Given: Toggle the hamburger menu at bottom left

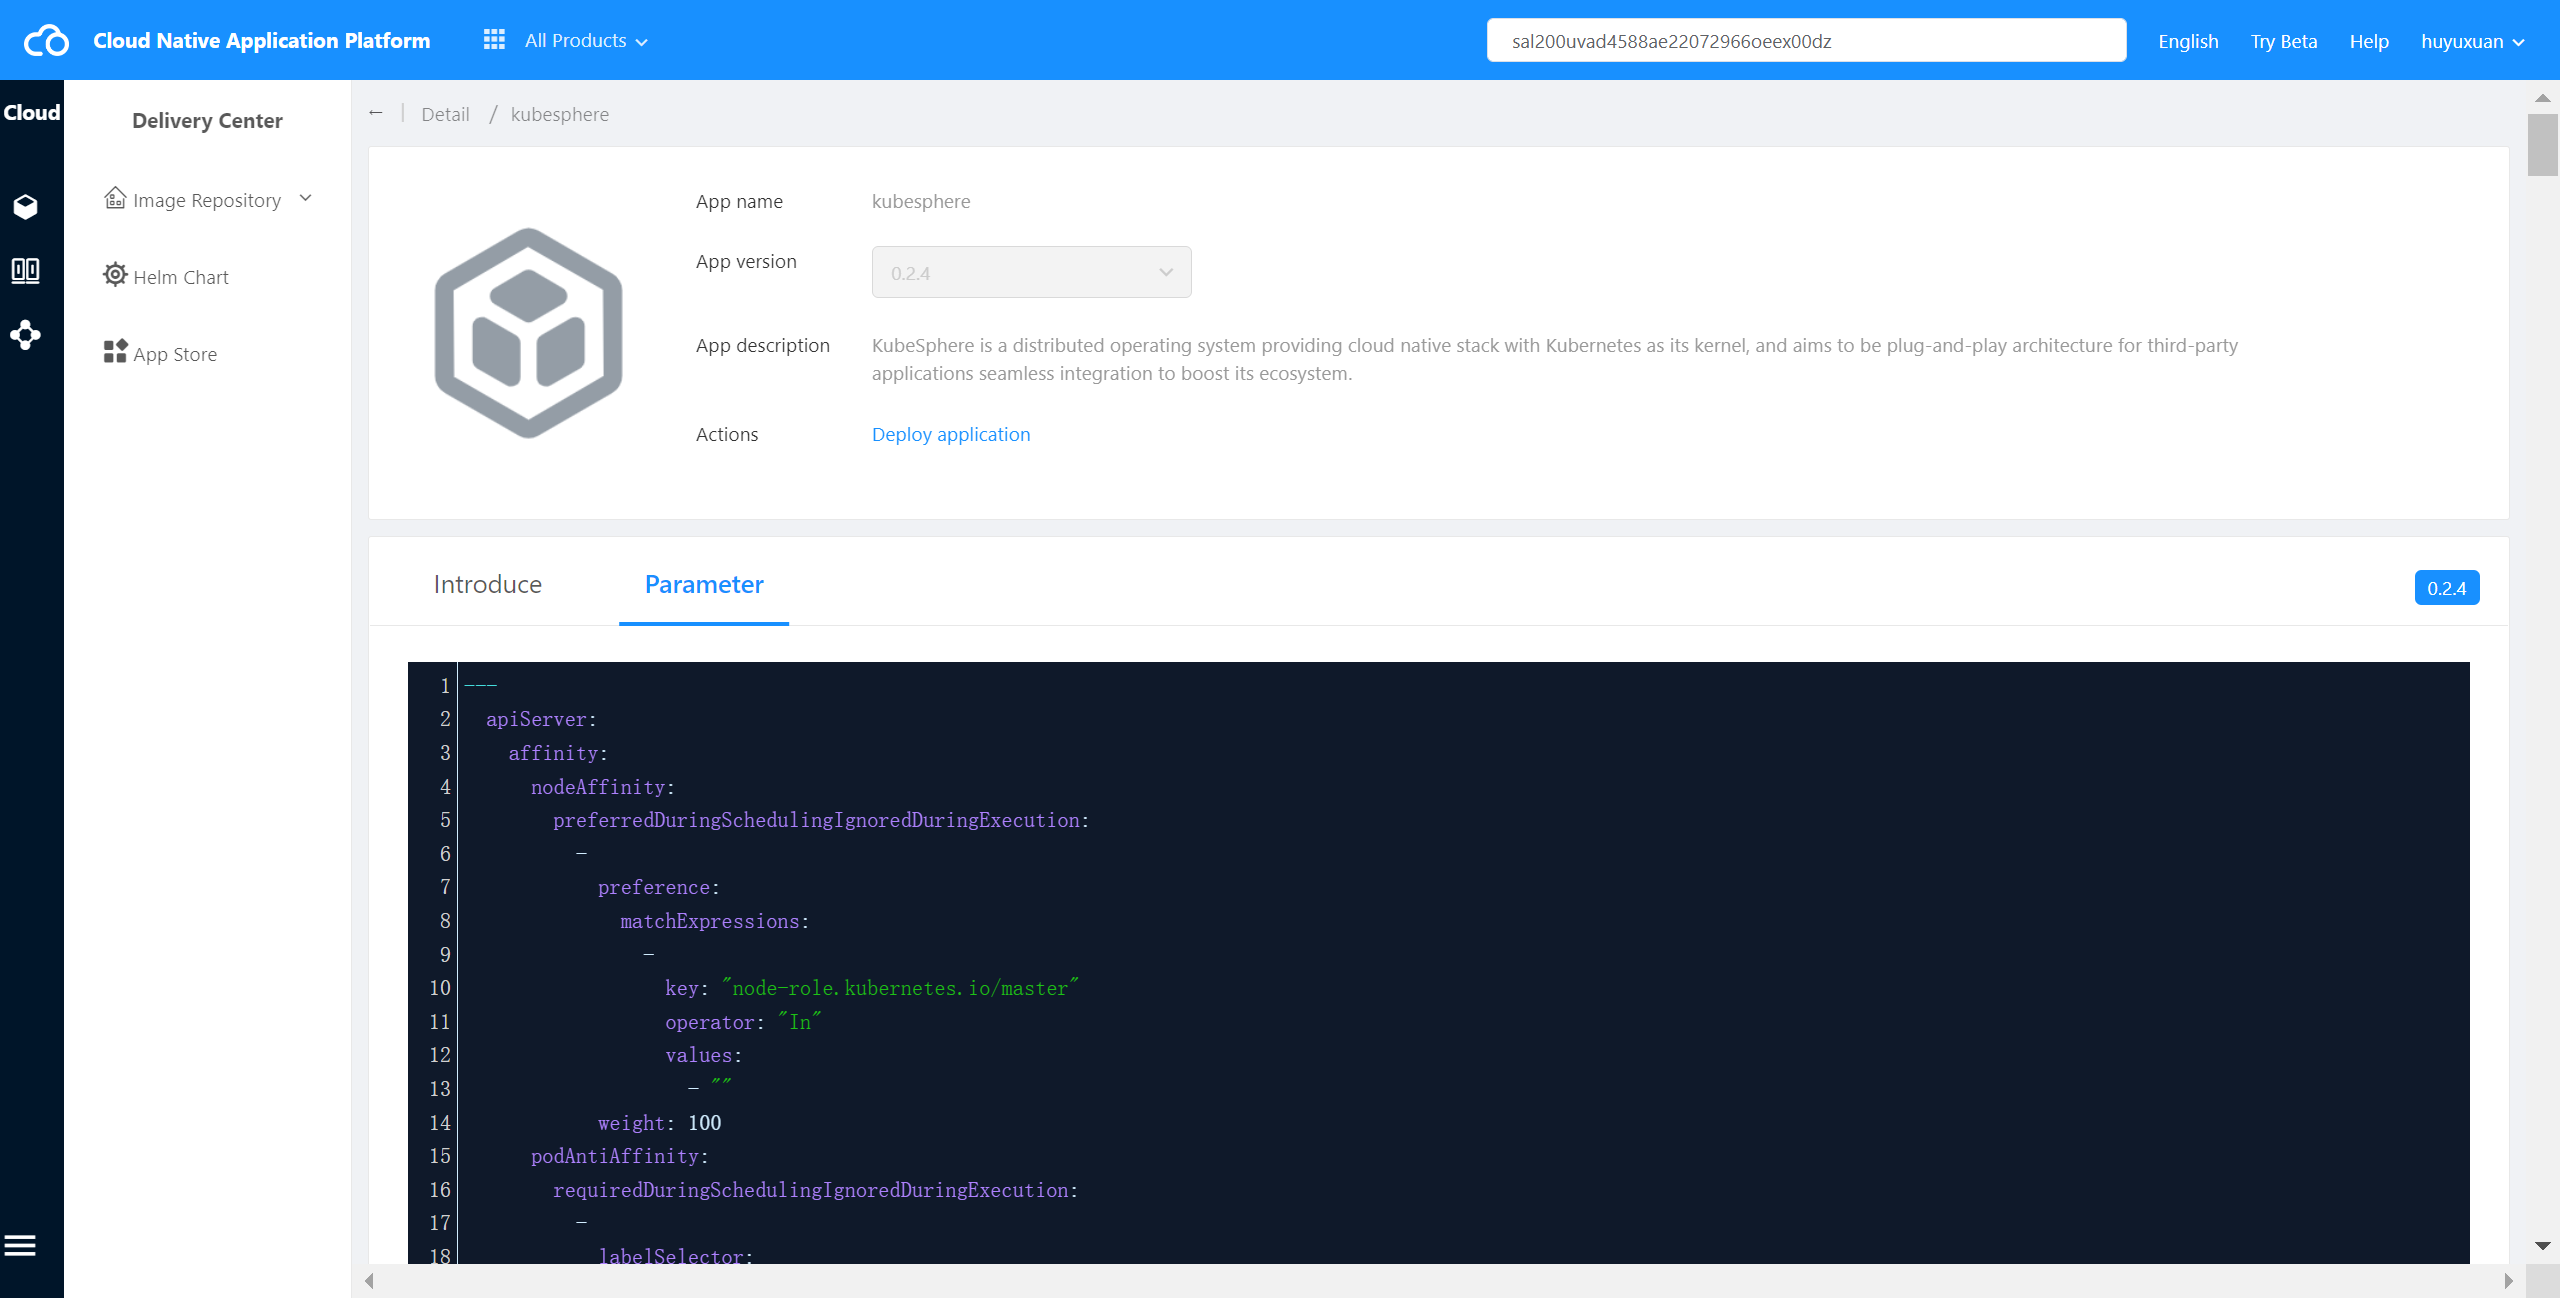Looking at the screenshot, I should click(20, 1246).
